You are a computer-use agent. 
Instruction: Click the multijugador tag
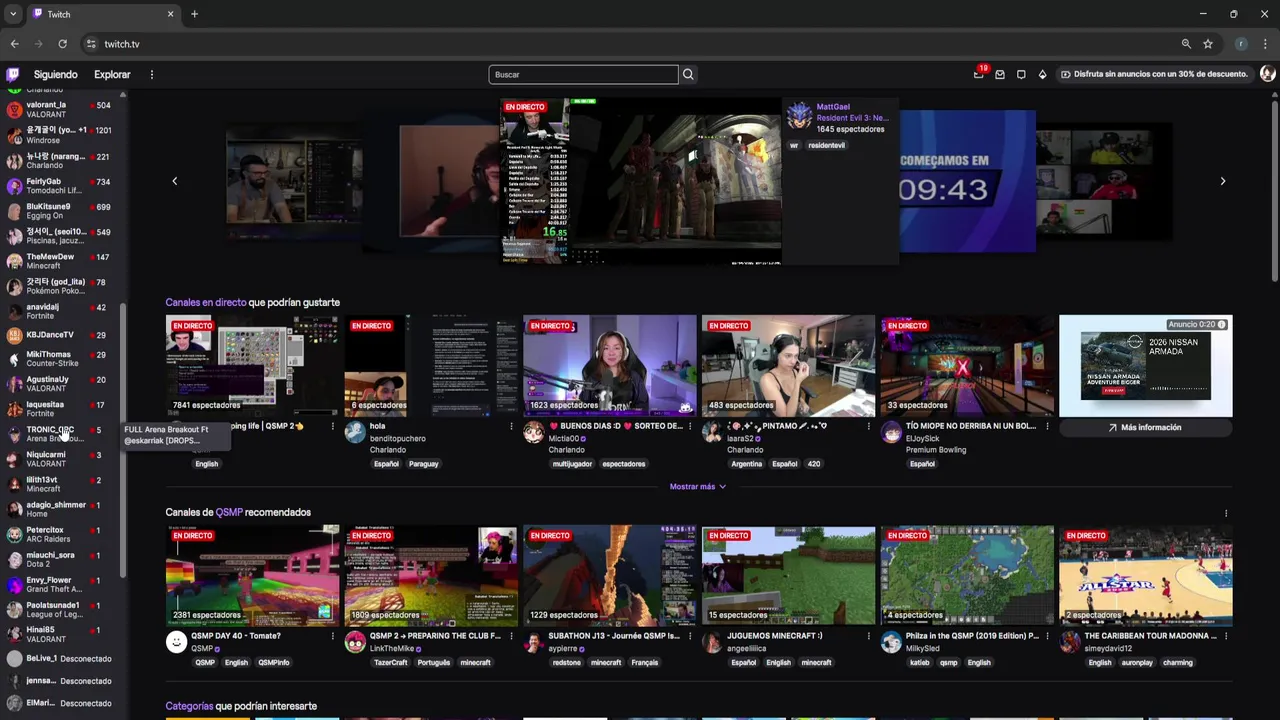click(x=571, y=464)
